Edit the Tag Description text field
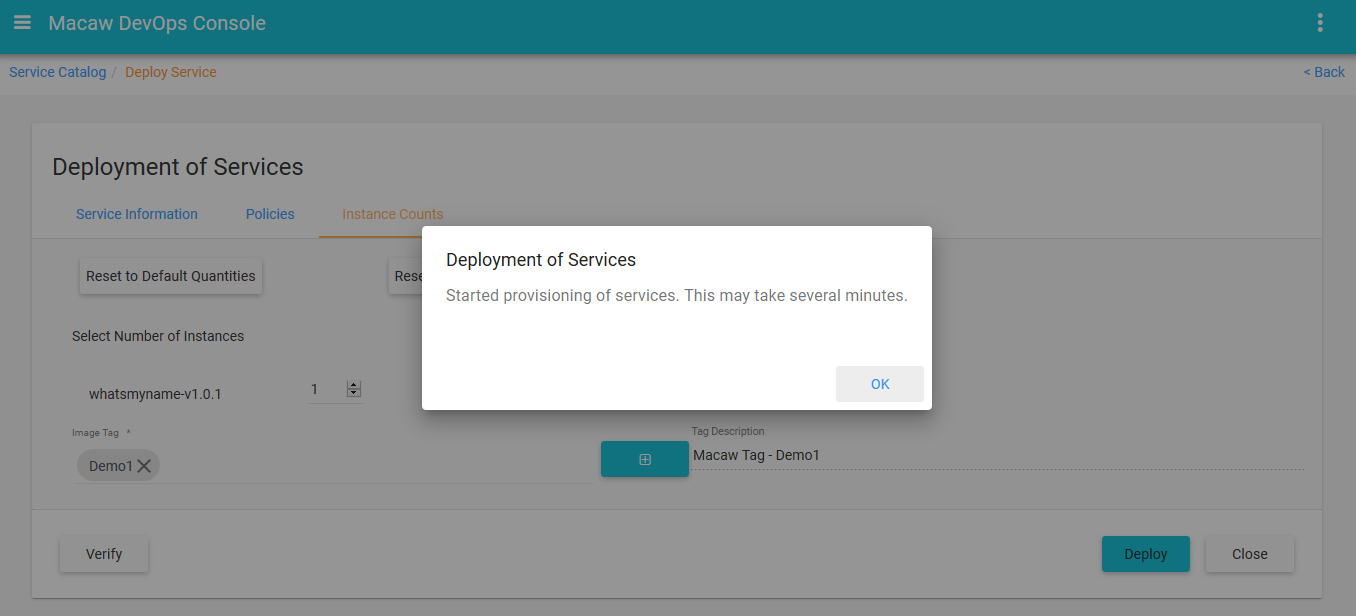 click(x=995, y=456)
